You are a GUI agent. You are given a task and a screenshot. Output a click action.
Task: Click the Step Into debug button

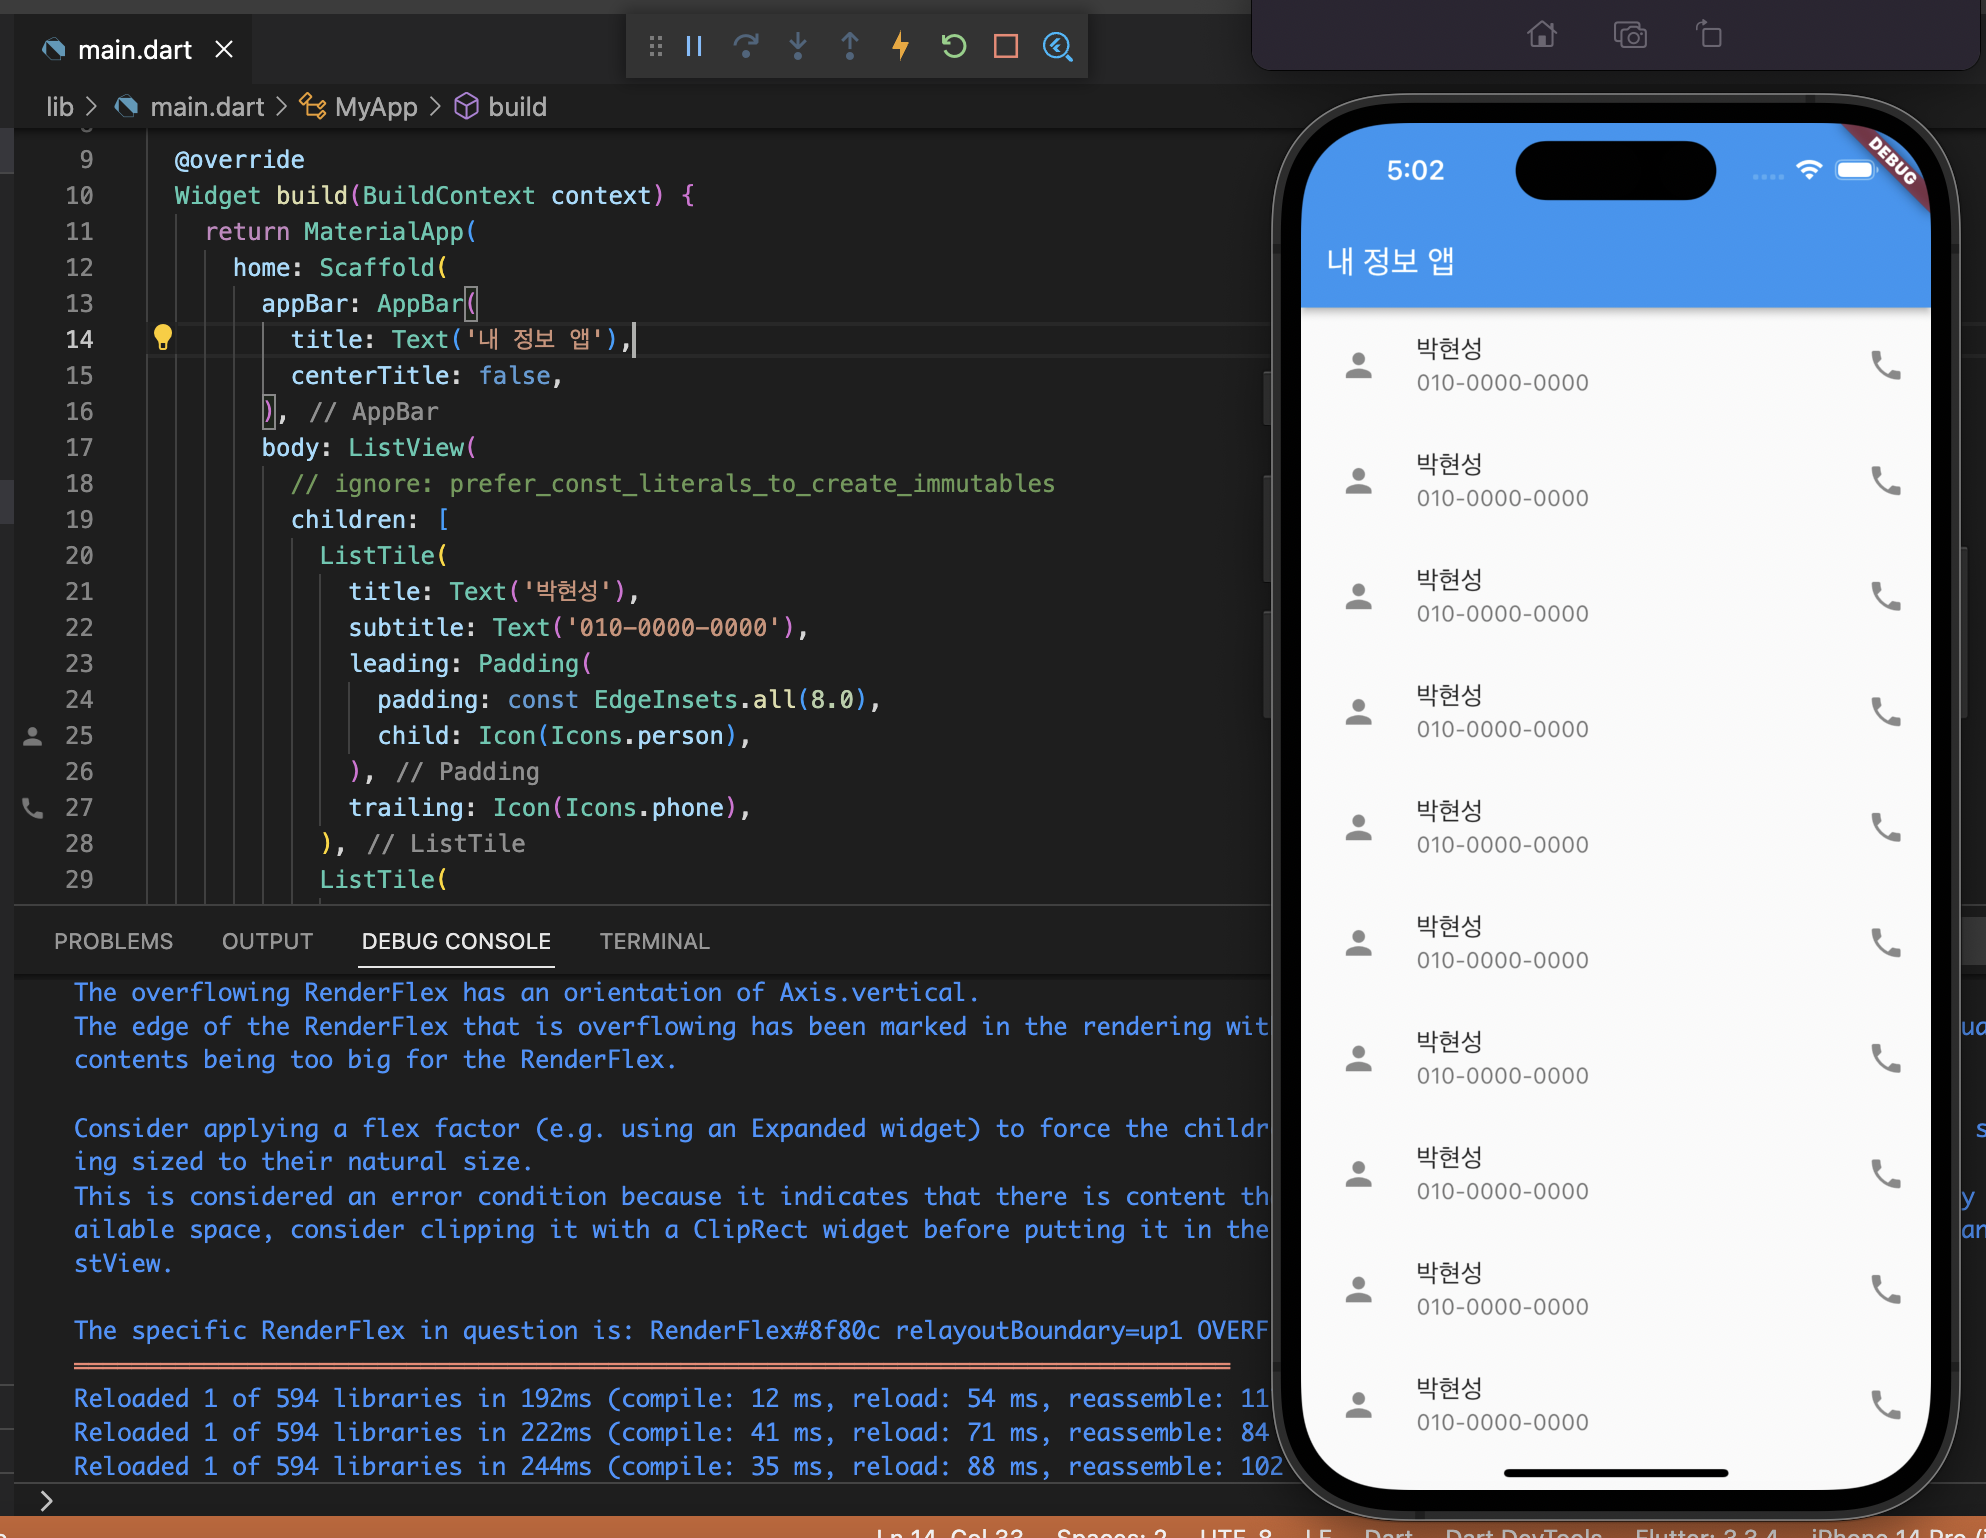coord(798,46)
